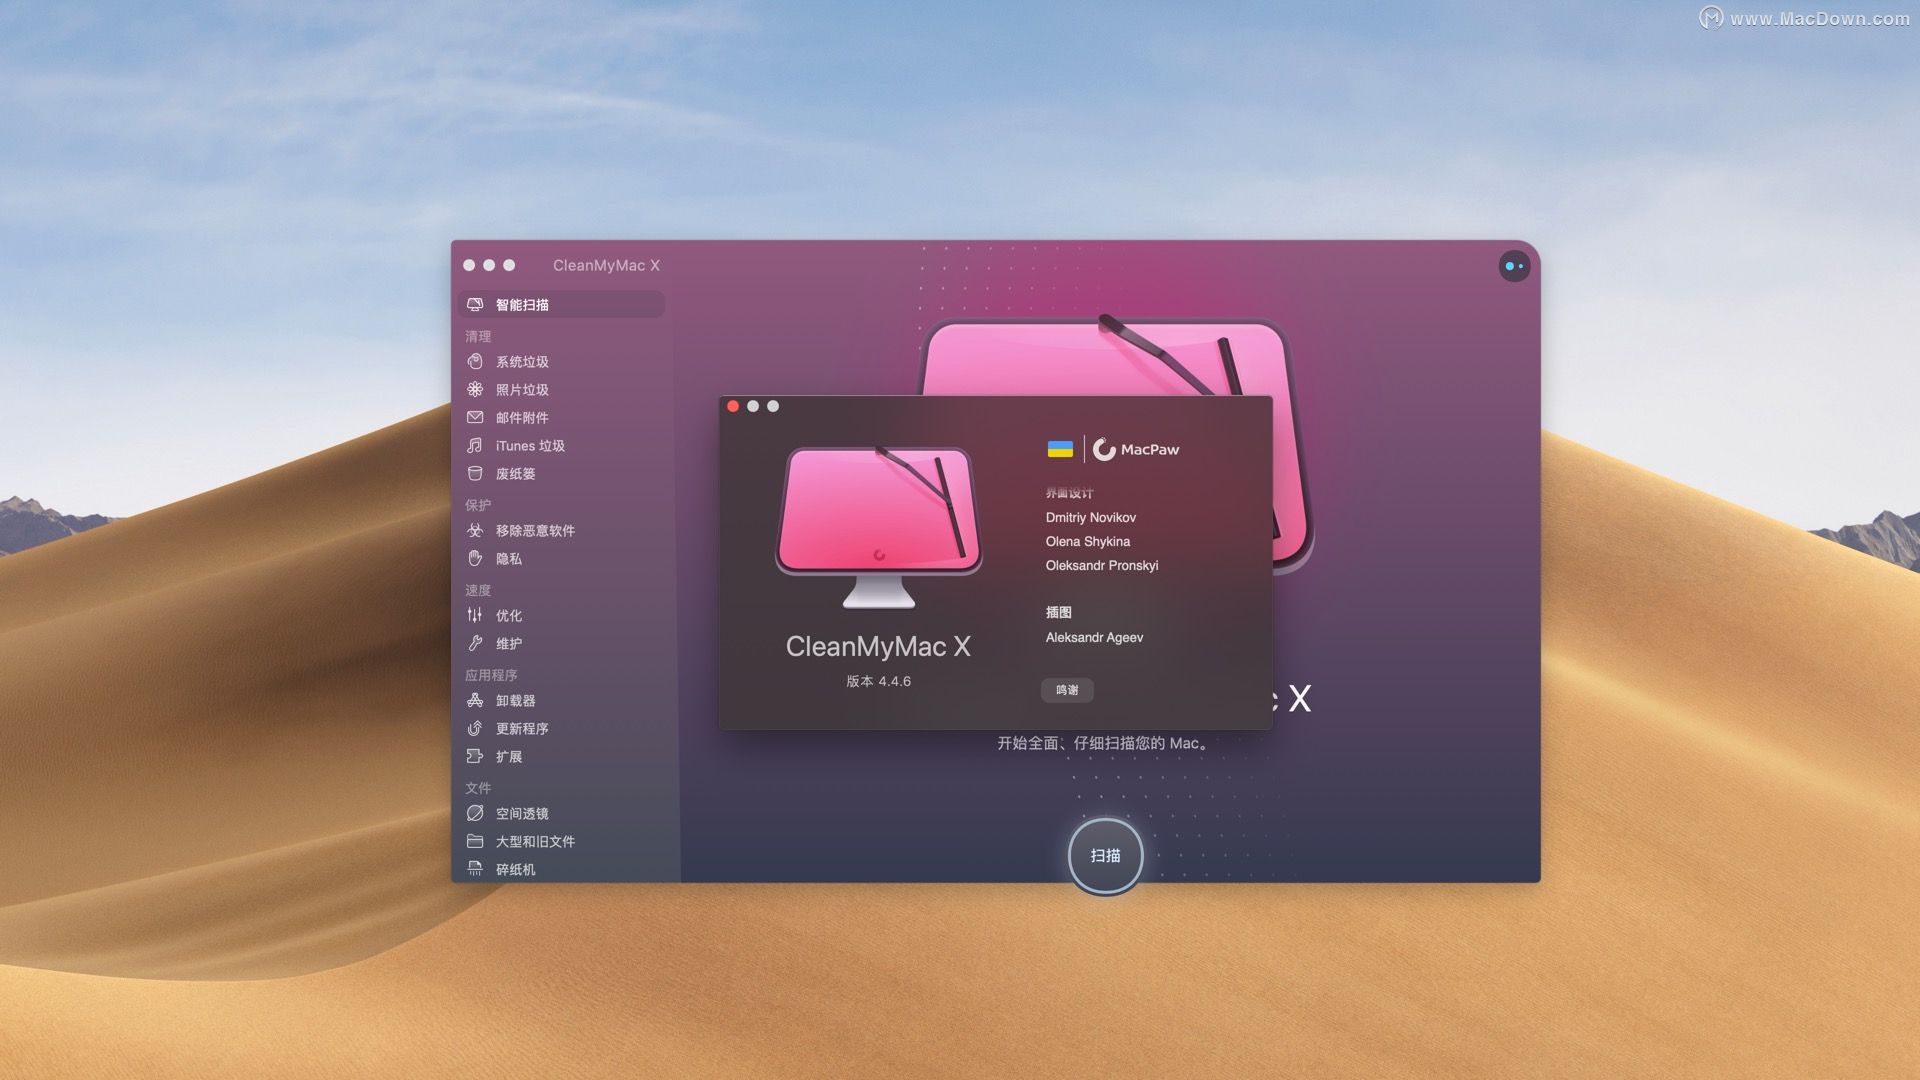Image resolution: width=1920 pixels, height=1080 pixels.
Task: Click the 速度 section header in sidebar
Action: pos(478,590)
